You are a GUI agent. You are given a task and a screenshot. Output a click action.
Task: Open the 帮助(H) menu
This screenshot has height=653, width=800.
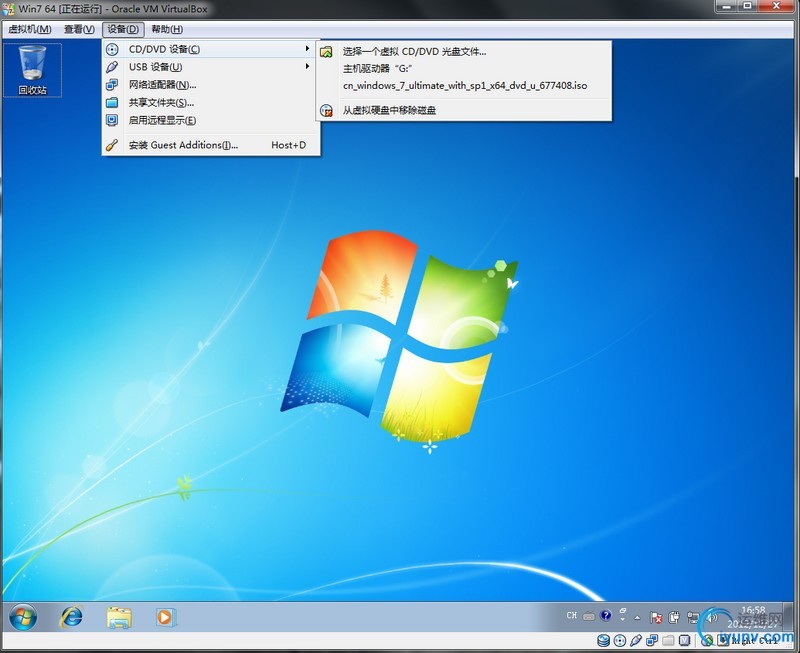(x=167, y=29)
